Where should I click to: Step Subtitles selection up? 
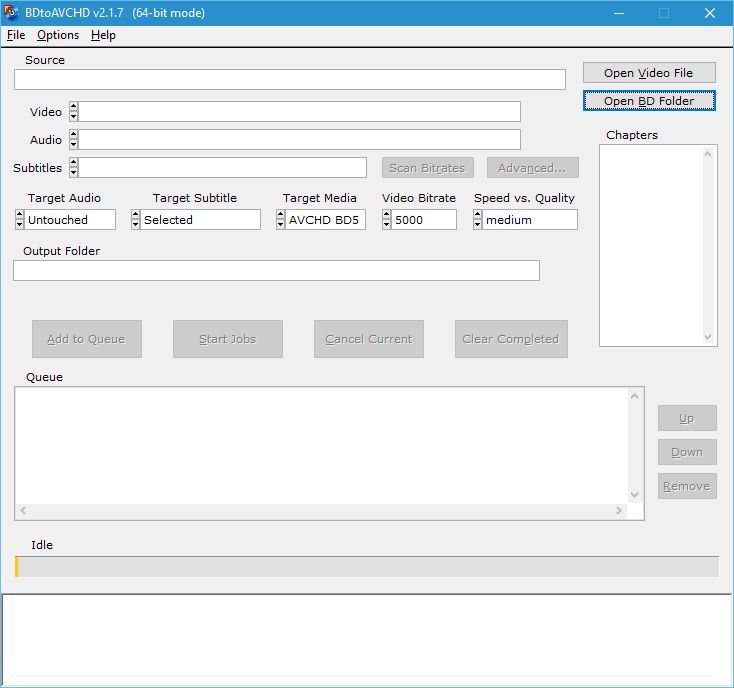coord(73,162)
